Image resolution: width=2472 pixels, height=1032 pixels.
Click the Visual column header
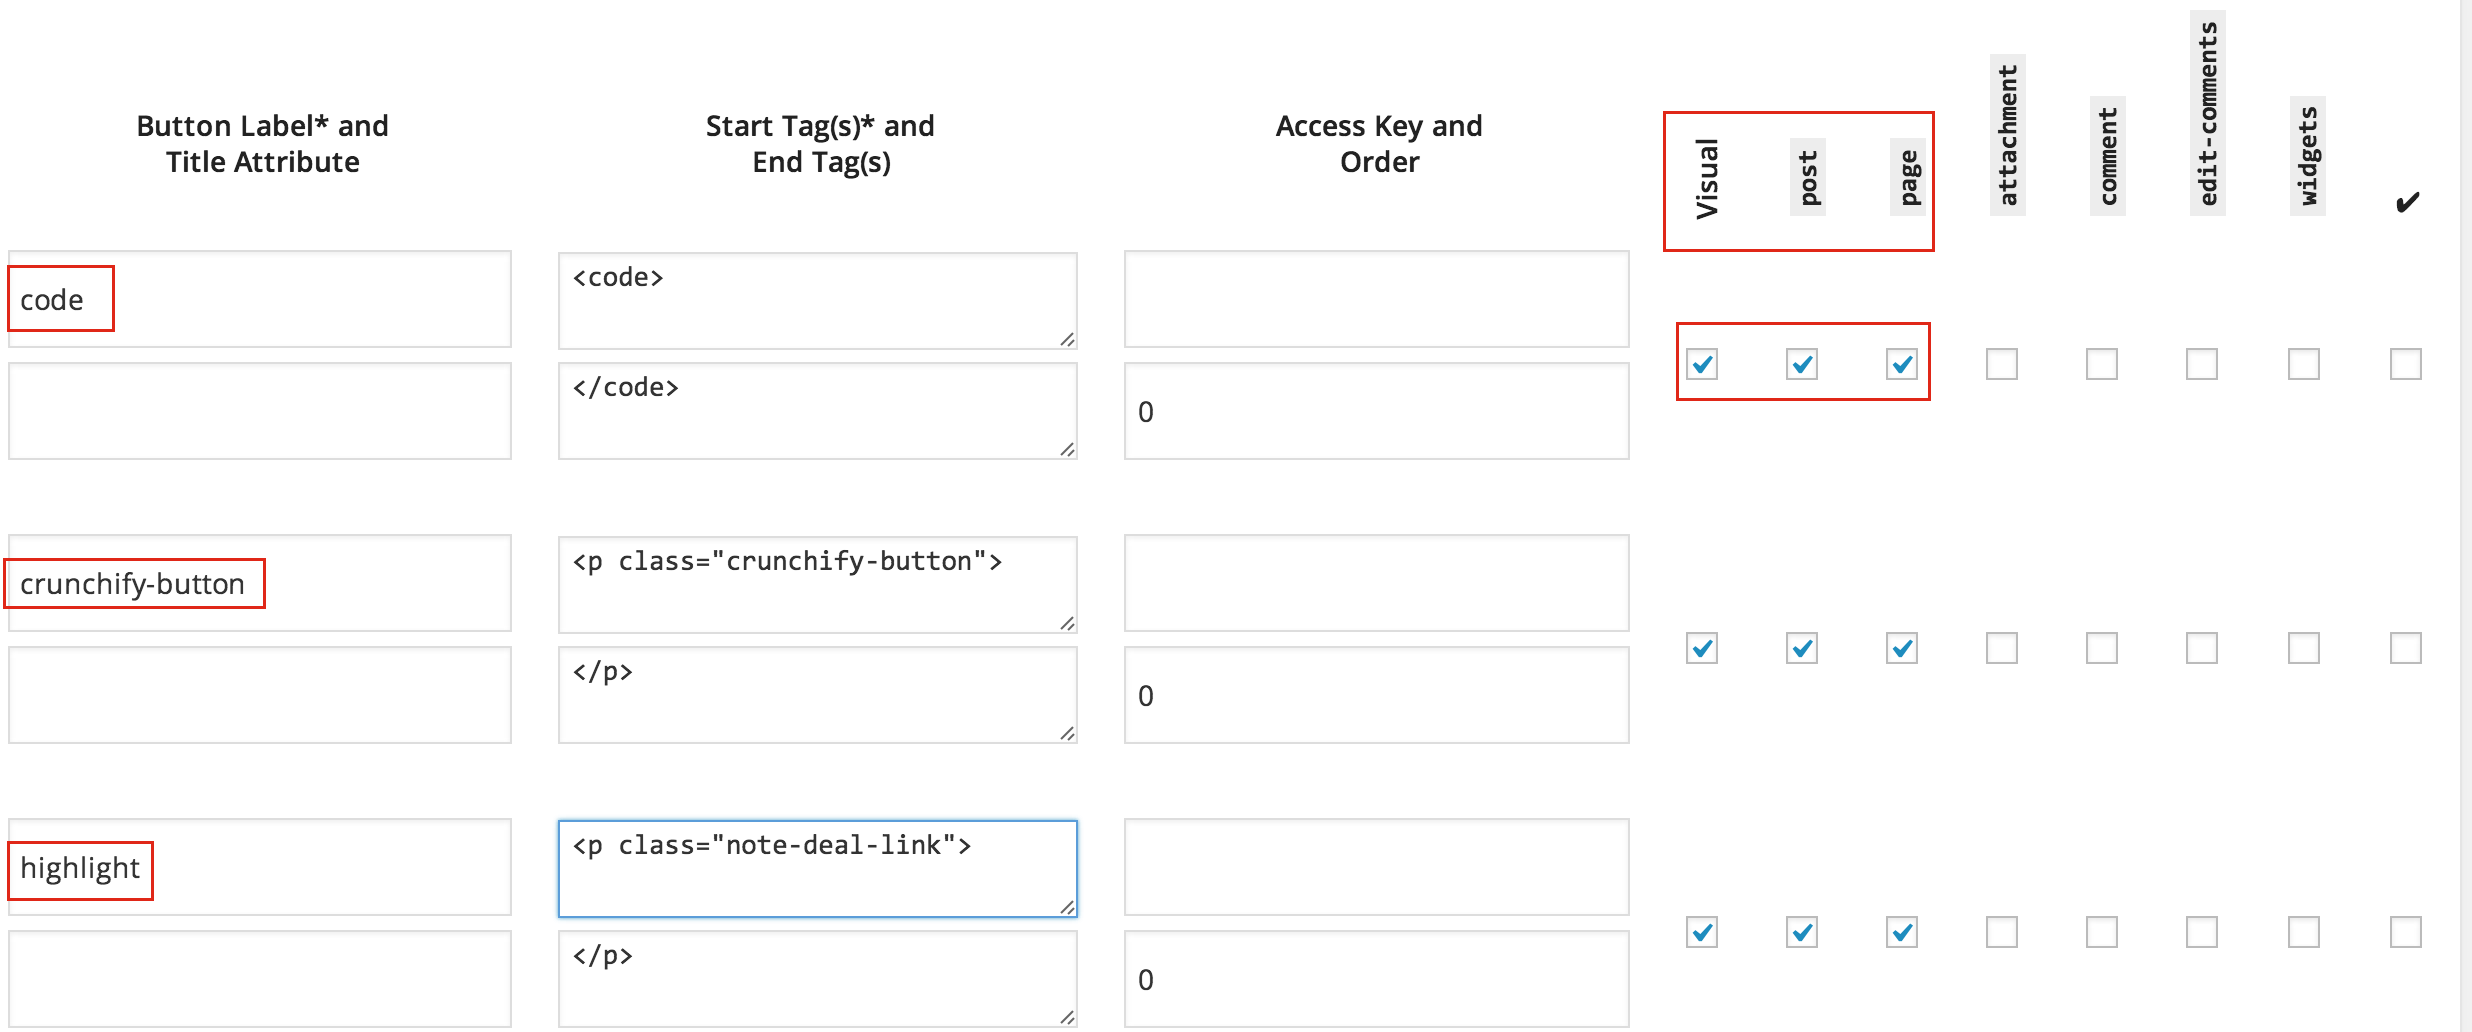[x=1707, y=180]
